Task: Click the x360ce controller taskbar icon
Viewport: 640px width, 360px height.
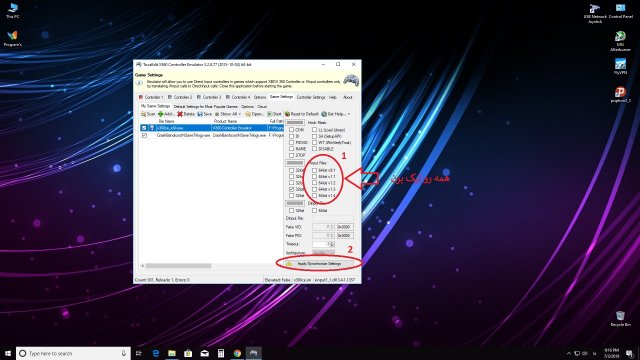Action: tap(253, 353)
